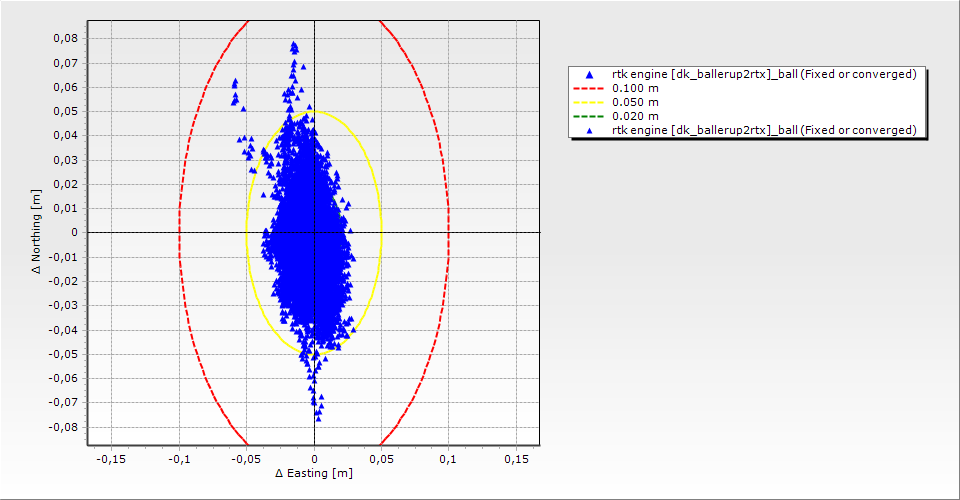
Task: Click the "0,06" Northing tick label
Action: (x=66, y=87)
